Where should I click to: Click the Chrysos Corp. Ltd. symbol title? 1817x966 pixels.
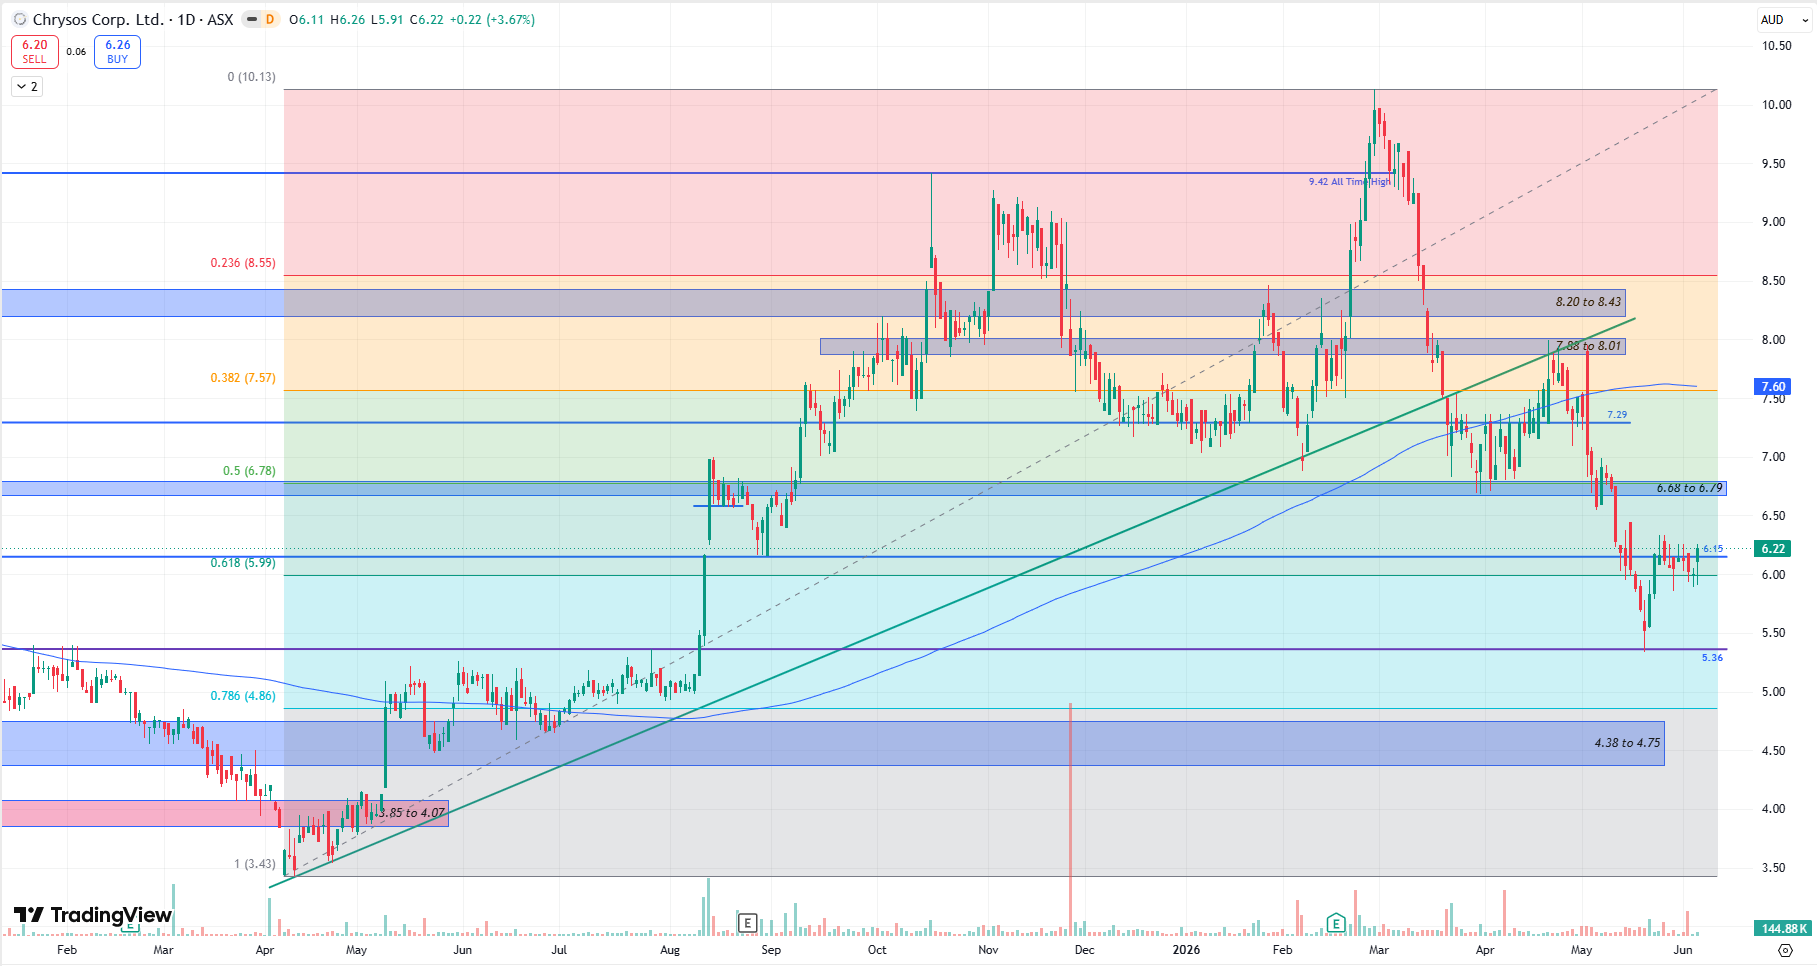pos(98,19)
